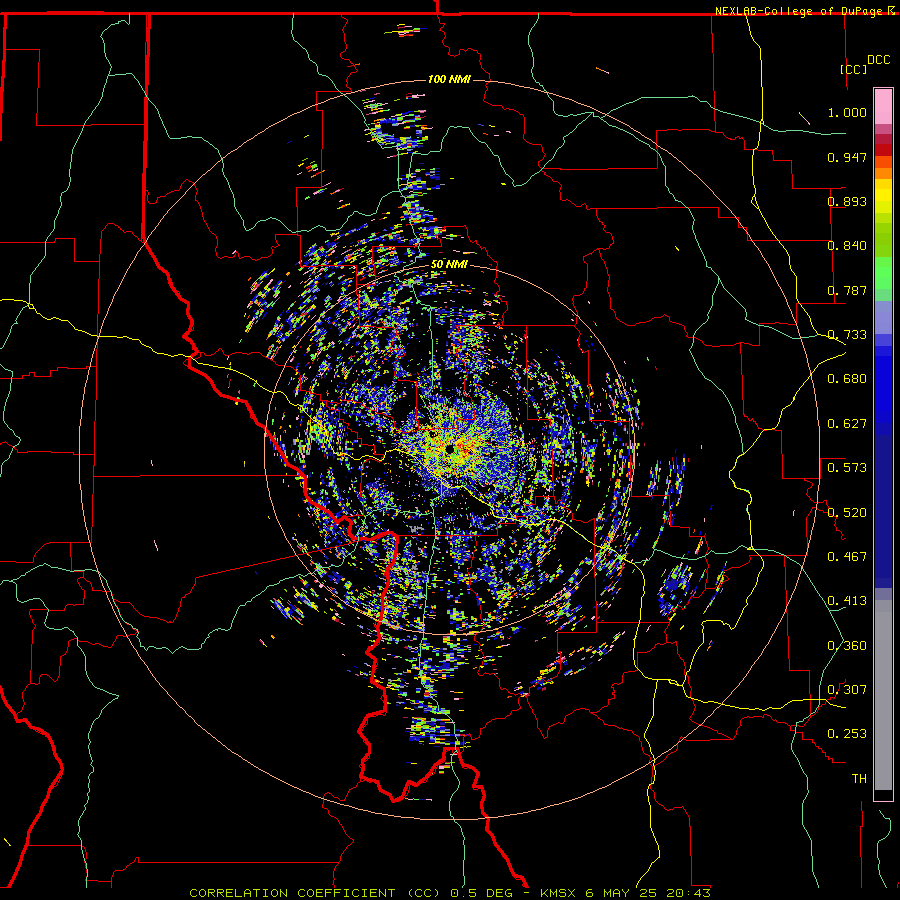Click the 0.733 scale value

pyautogui.click(x=847, y=335)
